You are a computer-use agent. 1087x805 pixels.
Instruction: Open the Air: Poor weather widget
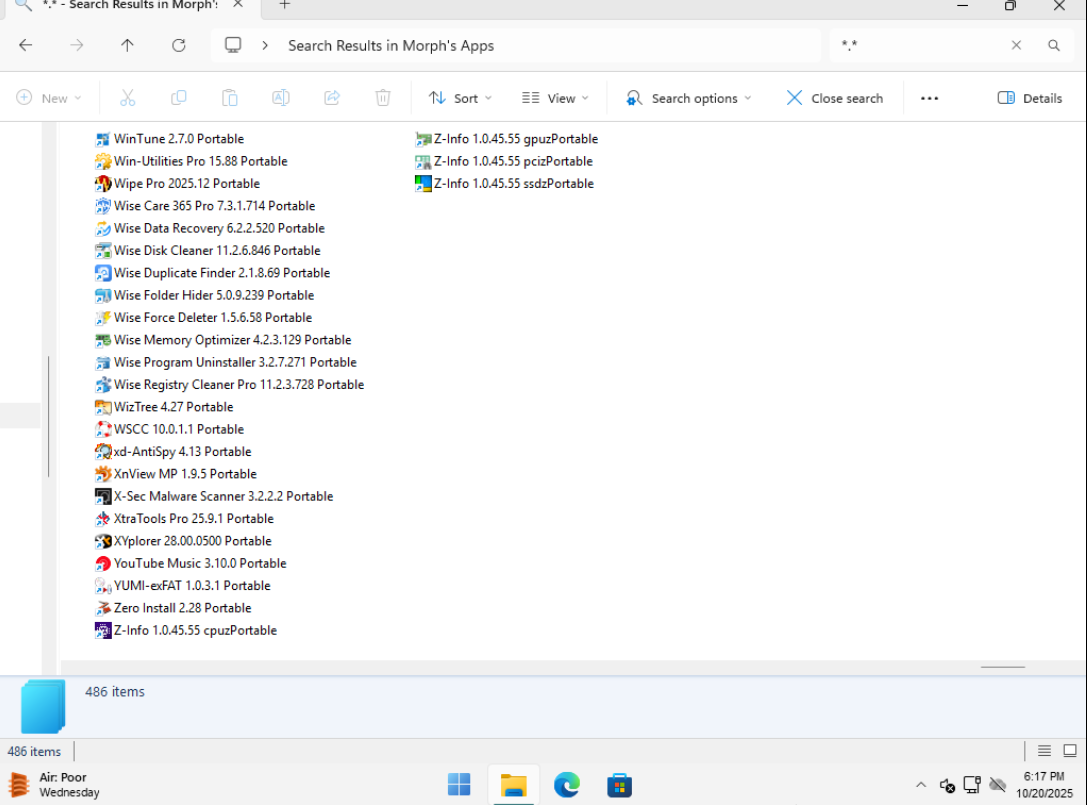tap(54, 785)
